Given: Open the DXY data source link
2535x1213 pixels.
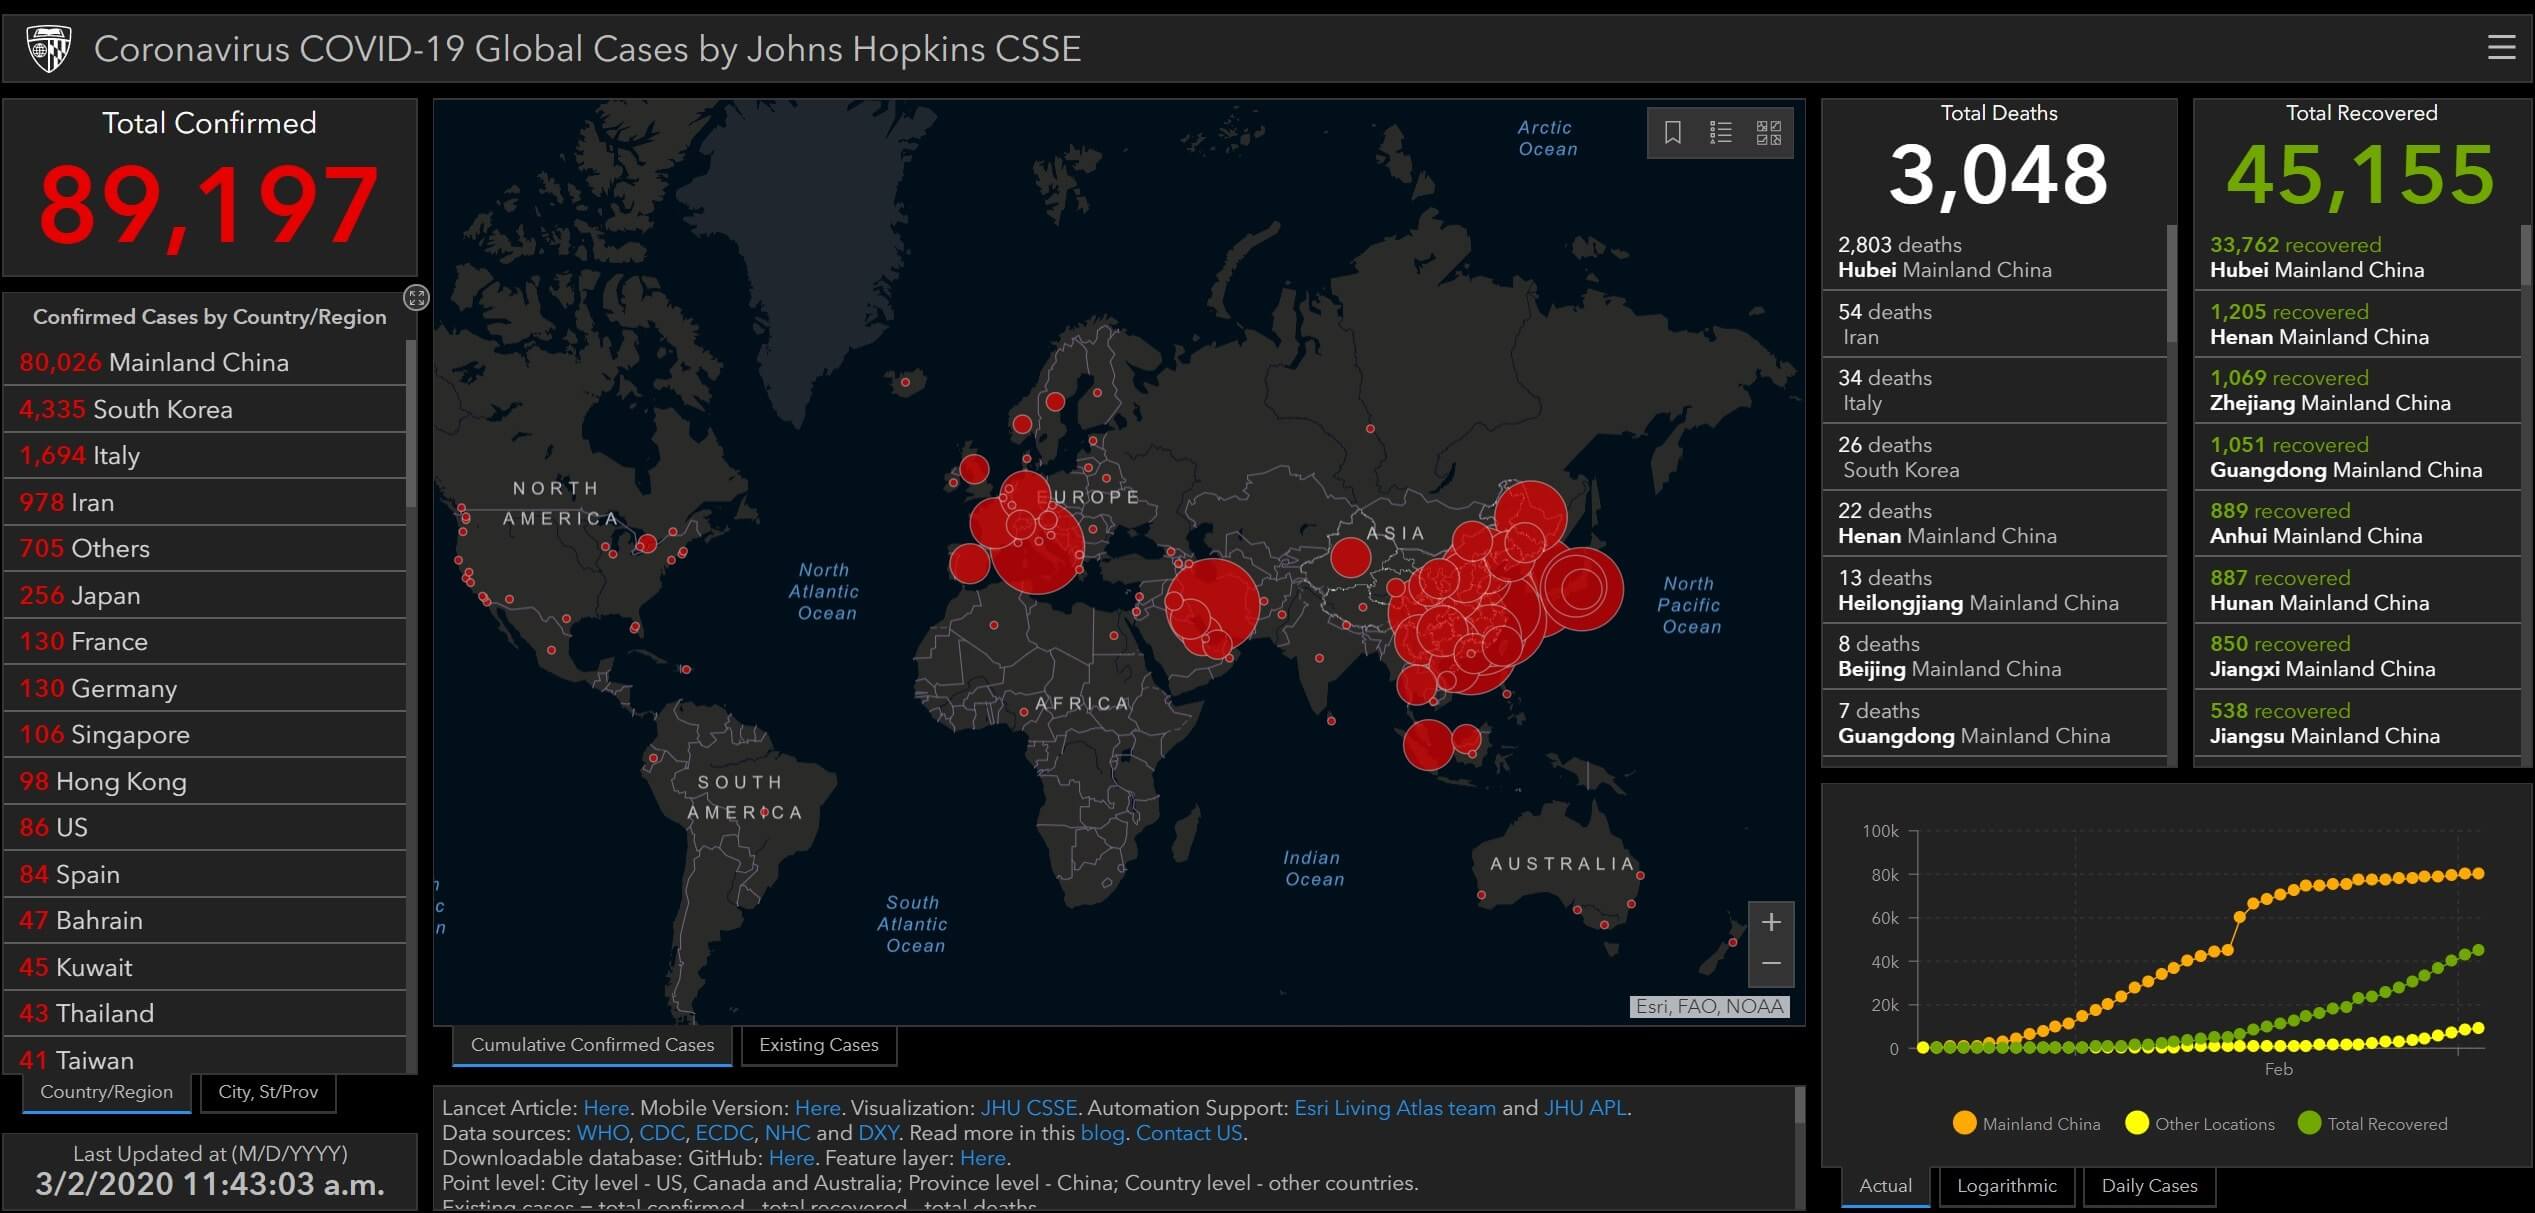Looking at the screenshot, I should 878,1133.
